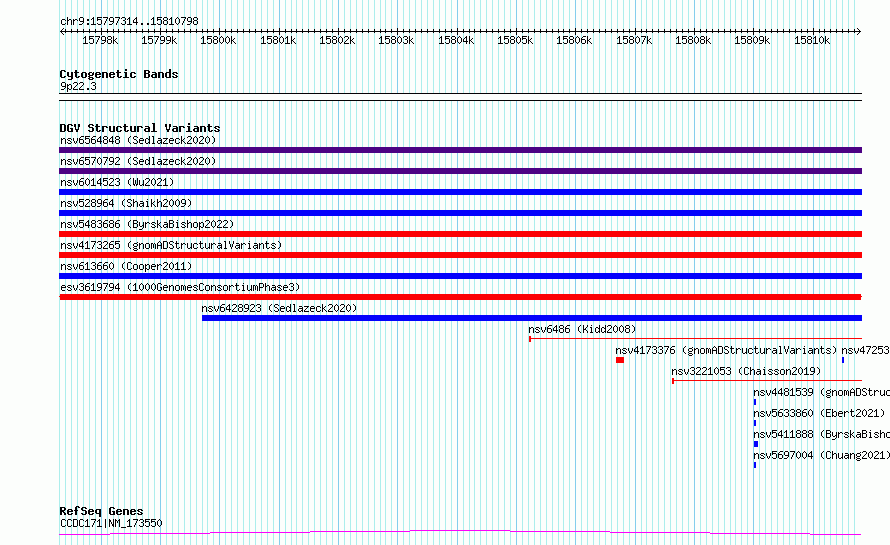Click the nsv3221053 (Chaisson2019) label
The width and height of the screenshot is (890, 545).
coord(746,371)
